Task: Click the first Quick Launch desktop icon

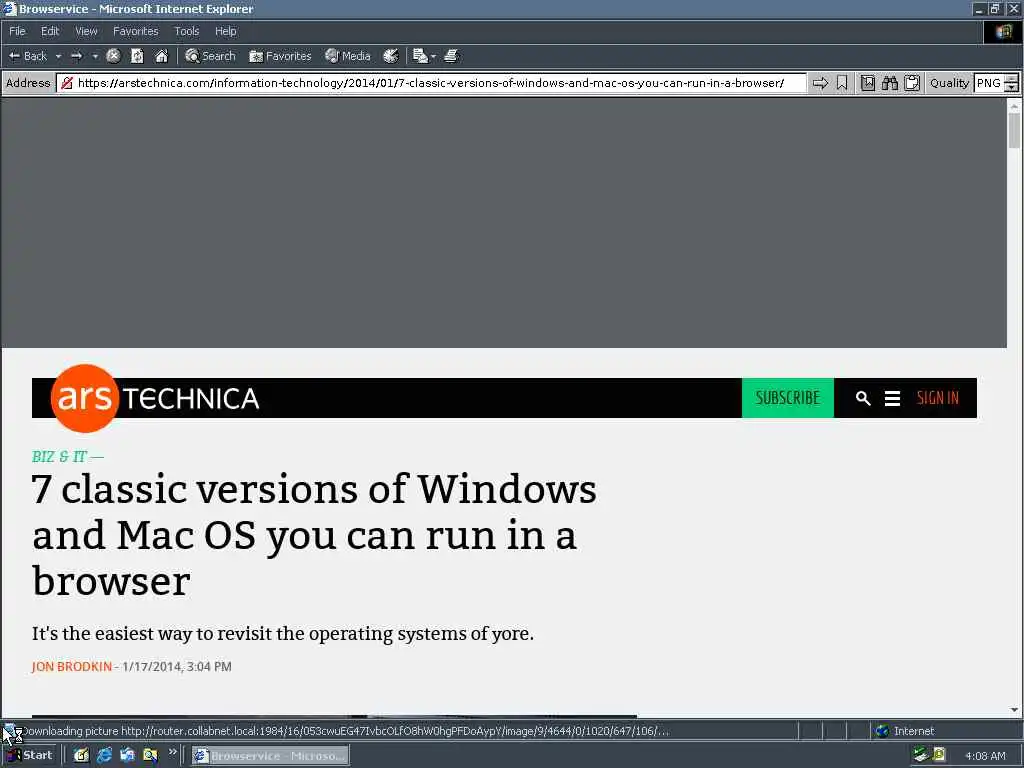Action: (x=81, y=756)
